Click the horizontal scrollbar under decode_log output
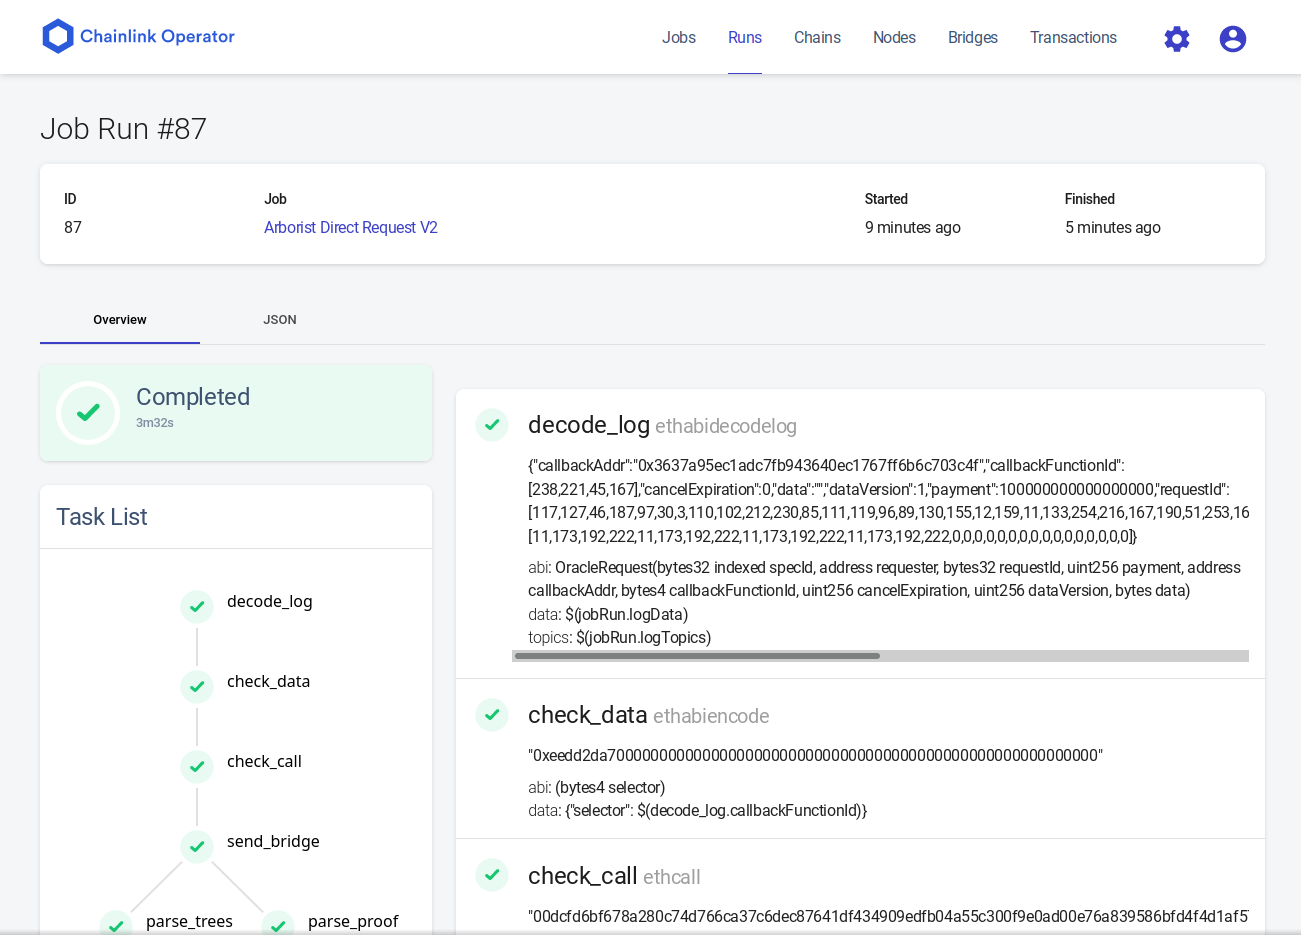 [x=697, y=656]
